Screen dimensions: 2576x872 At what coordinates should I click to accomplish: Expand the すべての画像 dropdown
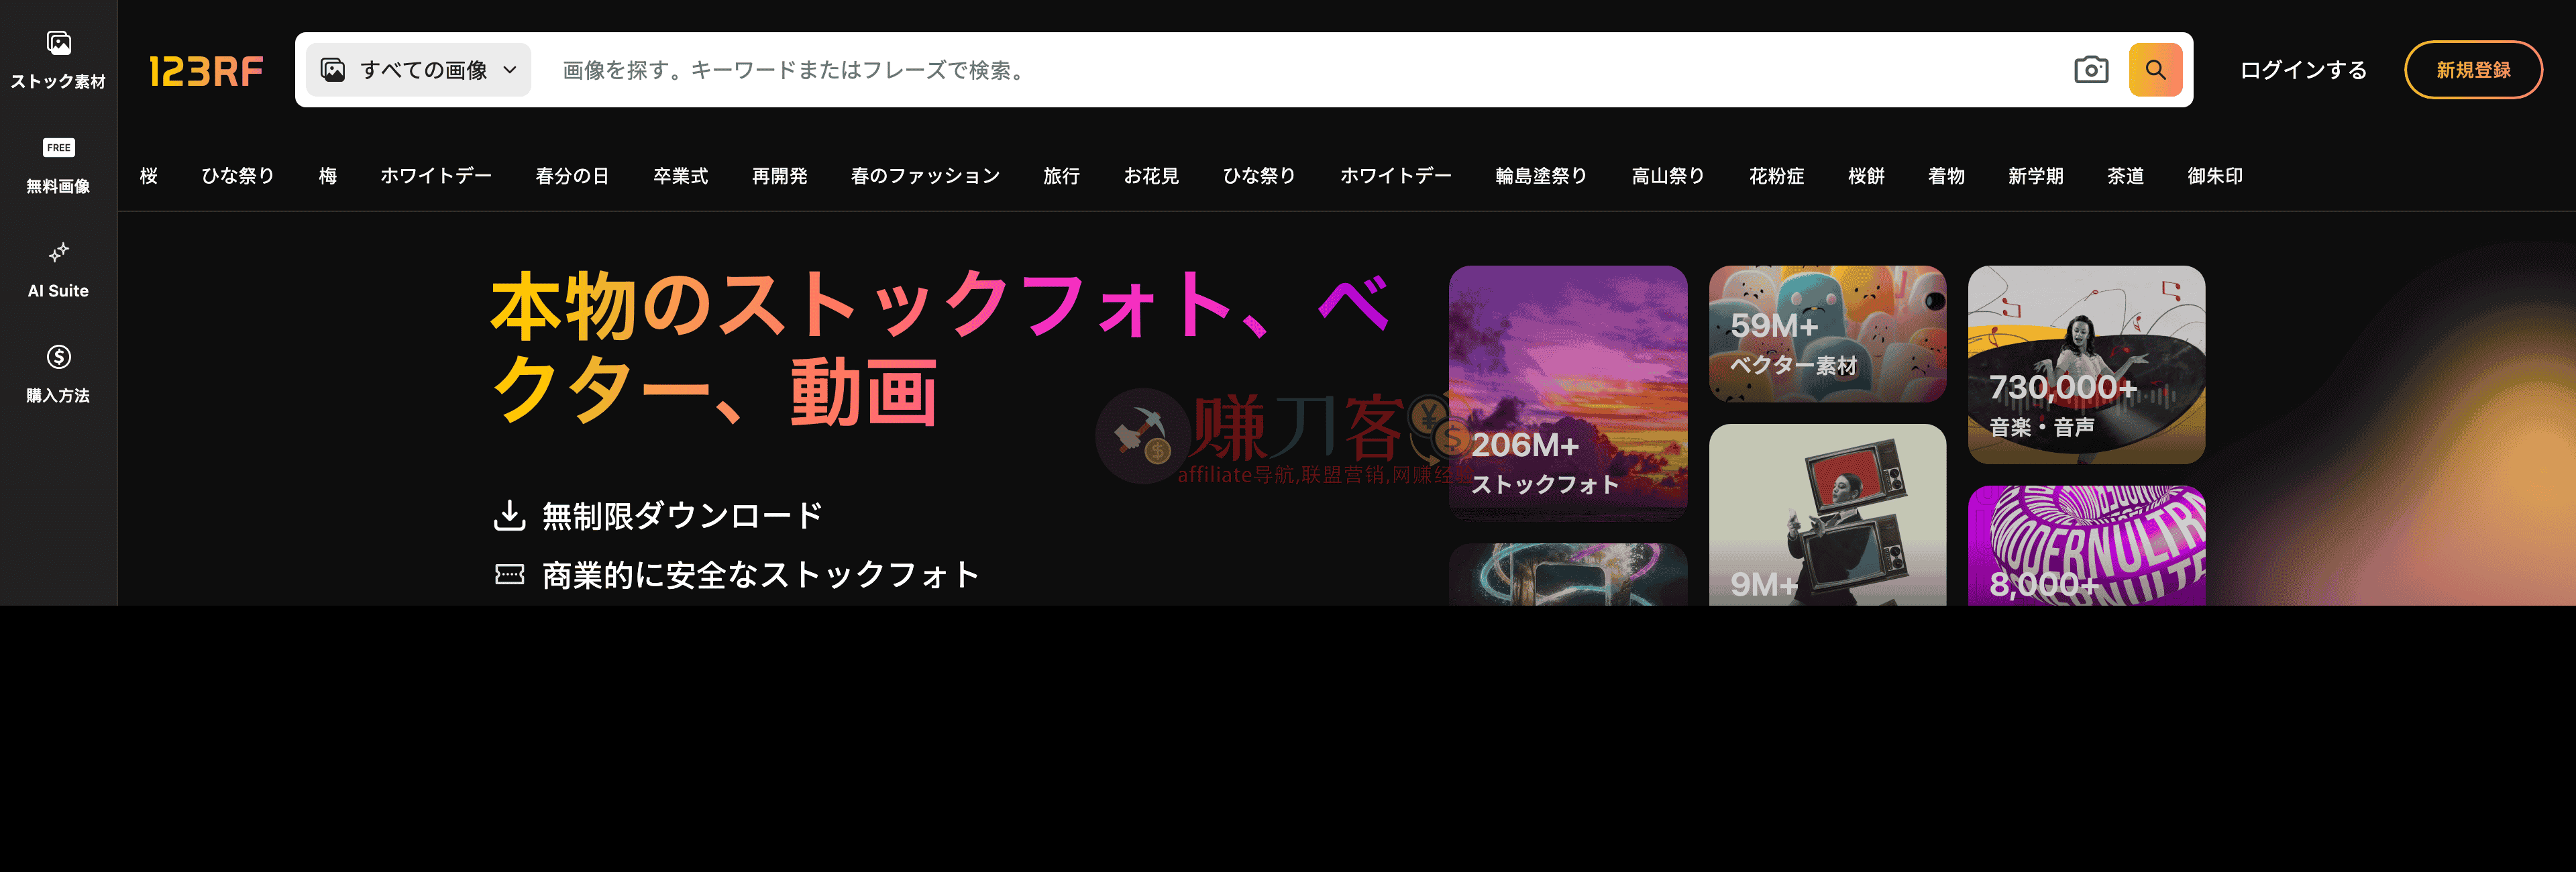[418, 70]
